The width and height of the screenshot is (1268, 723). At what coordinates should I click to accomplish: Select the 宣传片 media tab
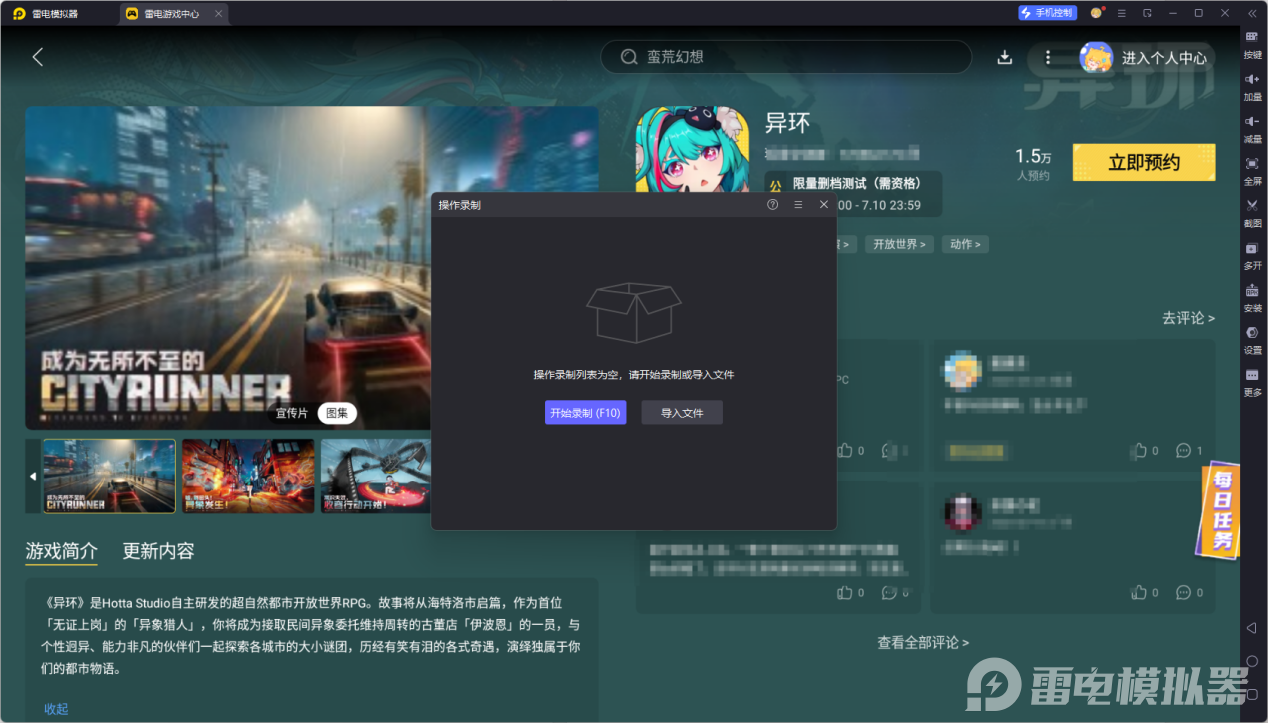coord(292,413)
